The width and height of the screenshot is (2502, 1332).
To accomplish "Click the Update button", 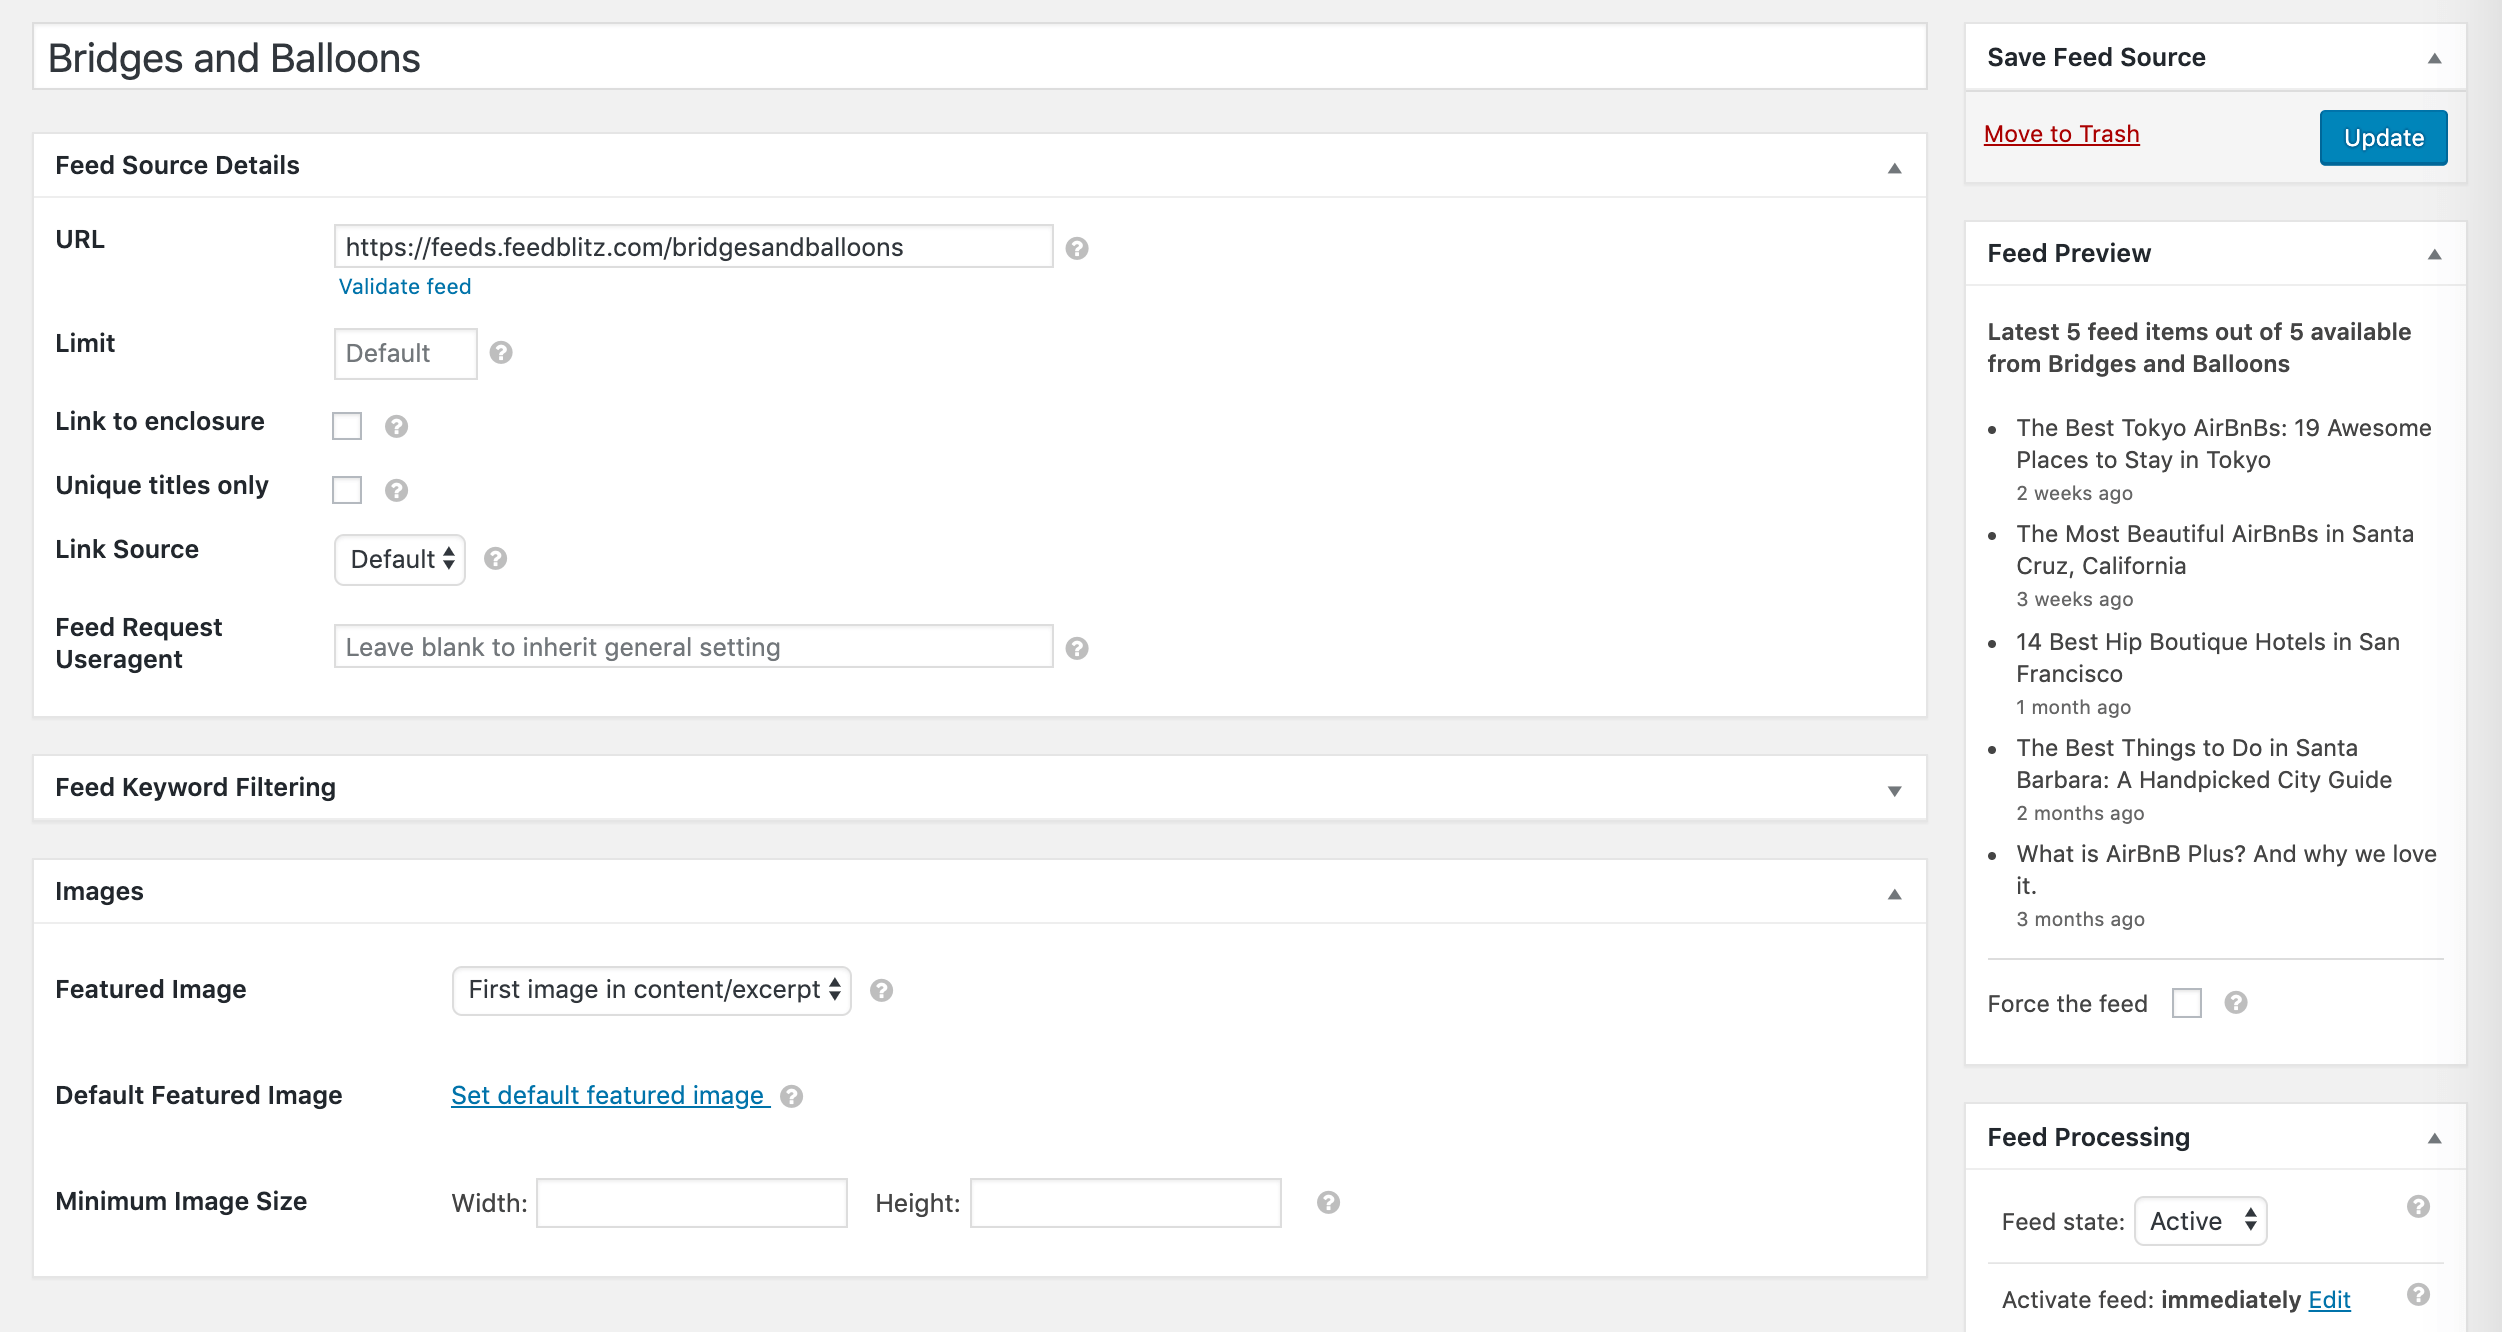I will (x=2383, y=138).
